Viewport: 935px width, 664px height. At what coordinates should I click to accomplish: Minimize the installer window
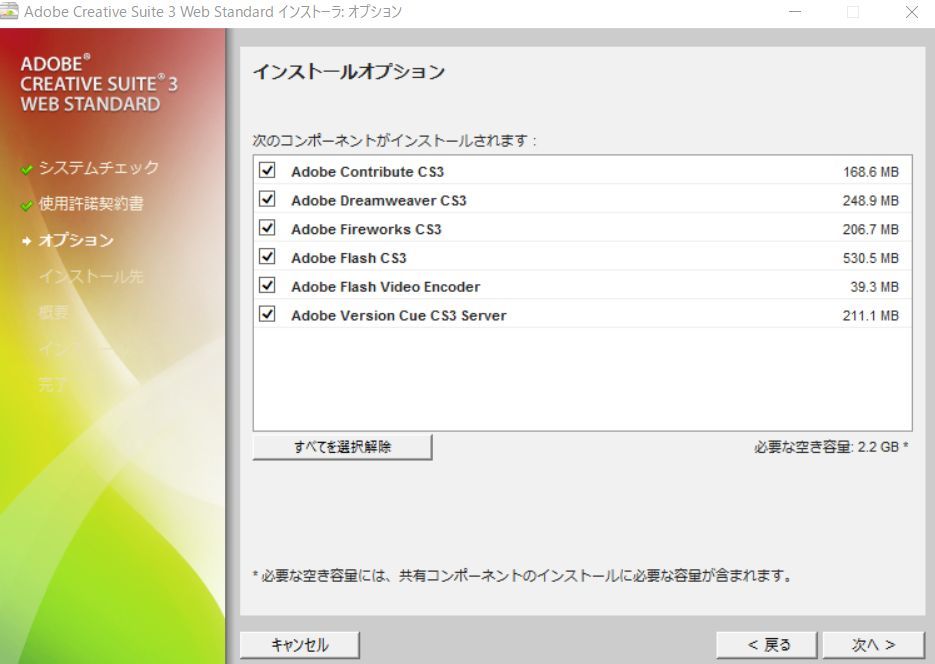pyautogui.click(x=795, y=11)
